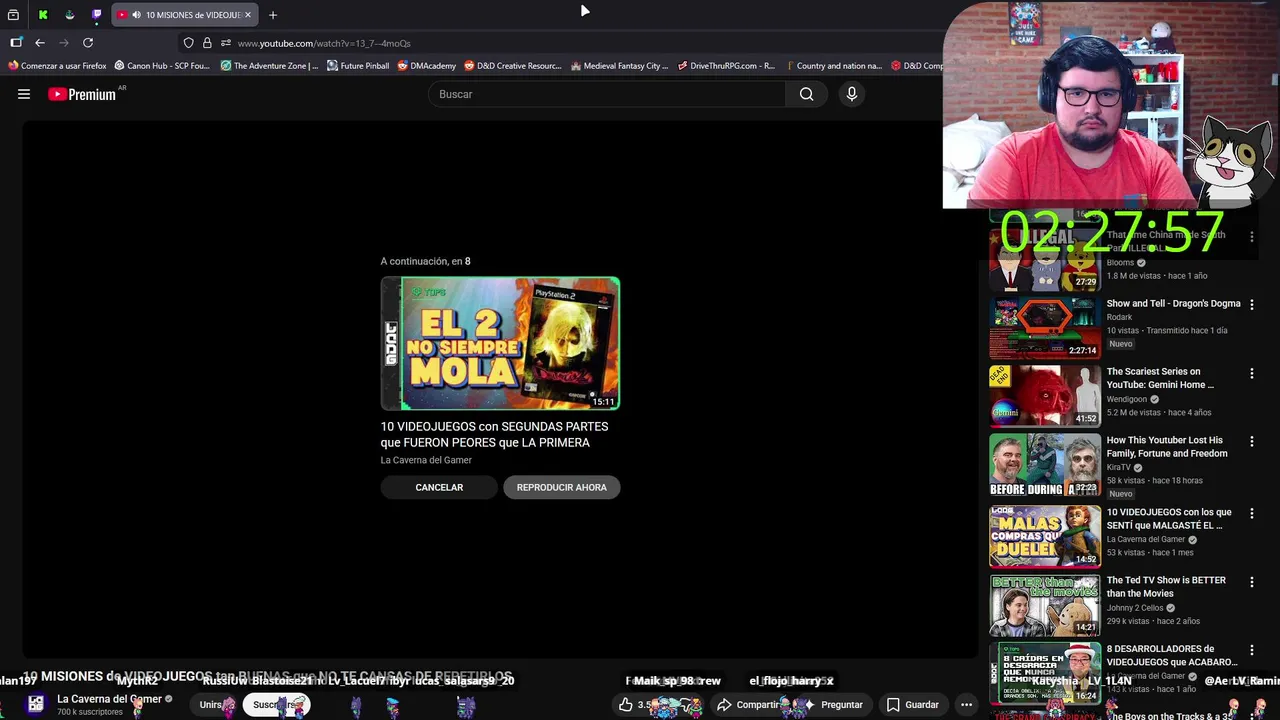Open Medieval Fantasy City bookmark

(x=619, y=66)
